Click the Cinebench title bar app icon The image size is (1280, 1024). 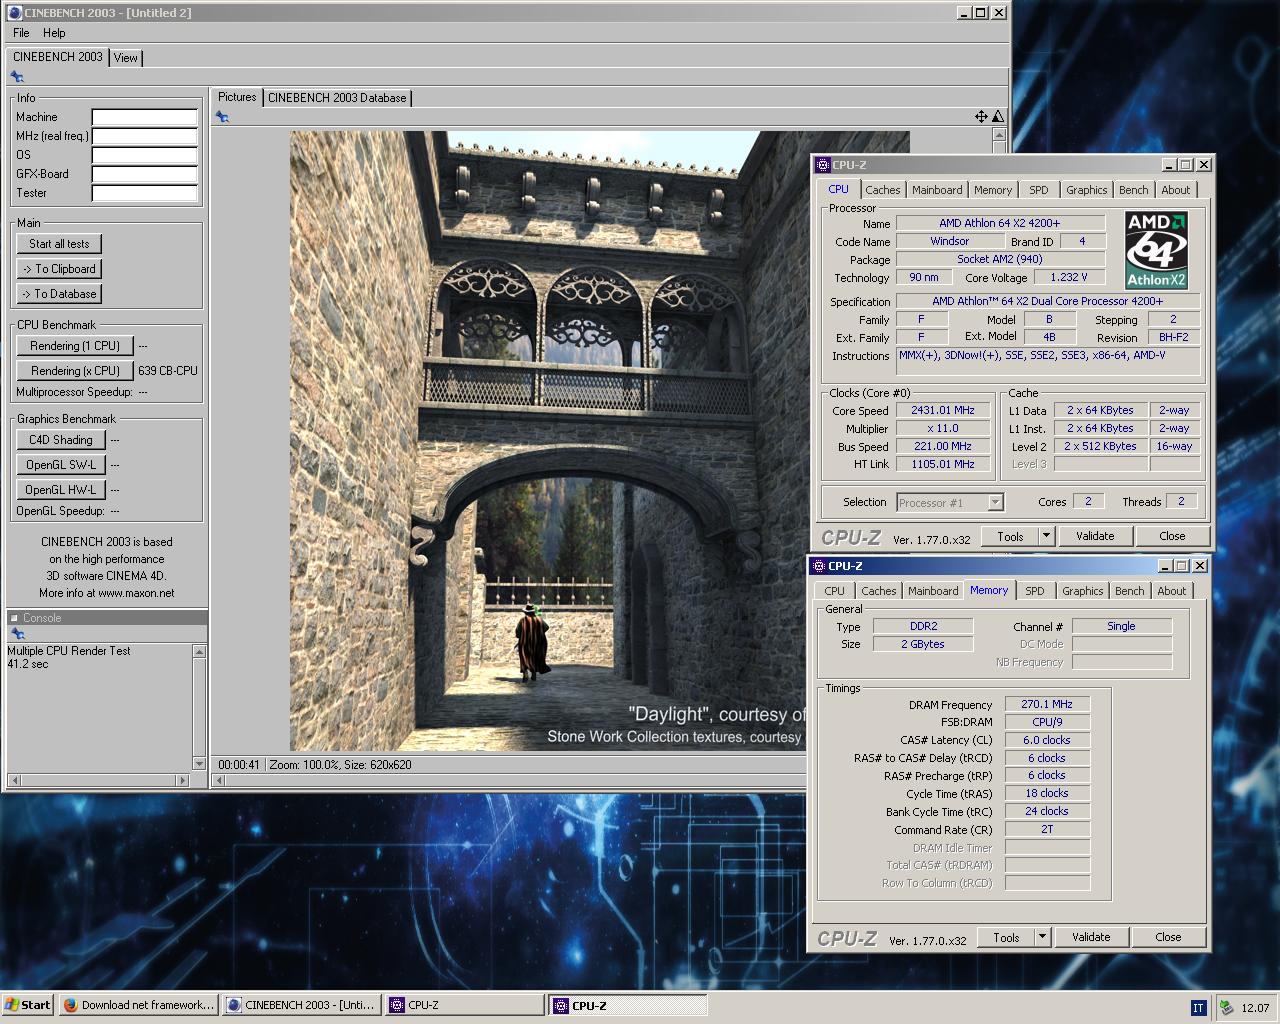(14, 12)
